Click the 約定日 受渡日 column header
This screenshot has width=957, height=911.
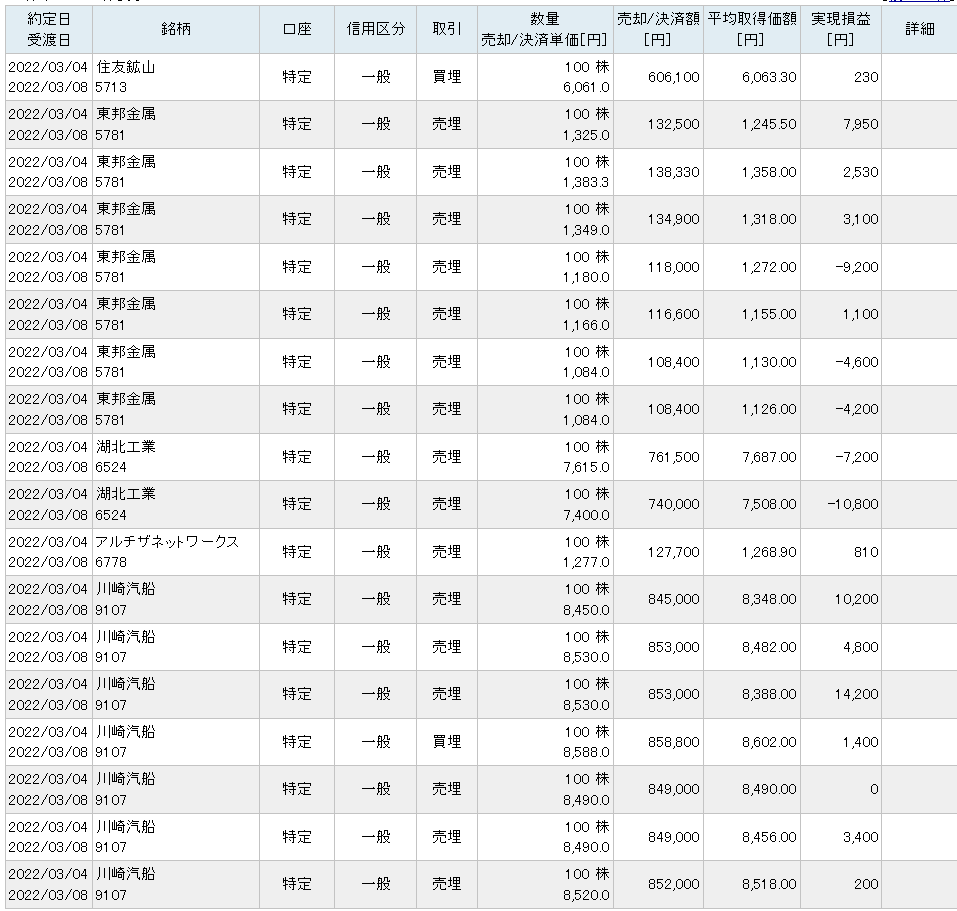(49, 29)
